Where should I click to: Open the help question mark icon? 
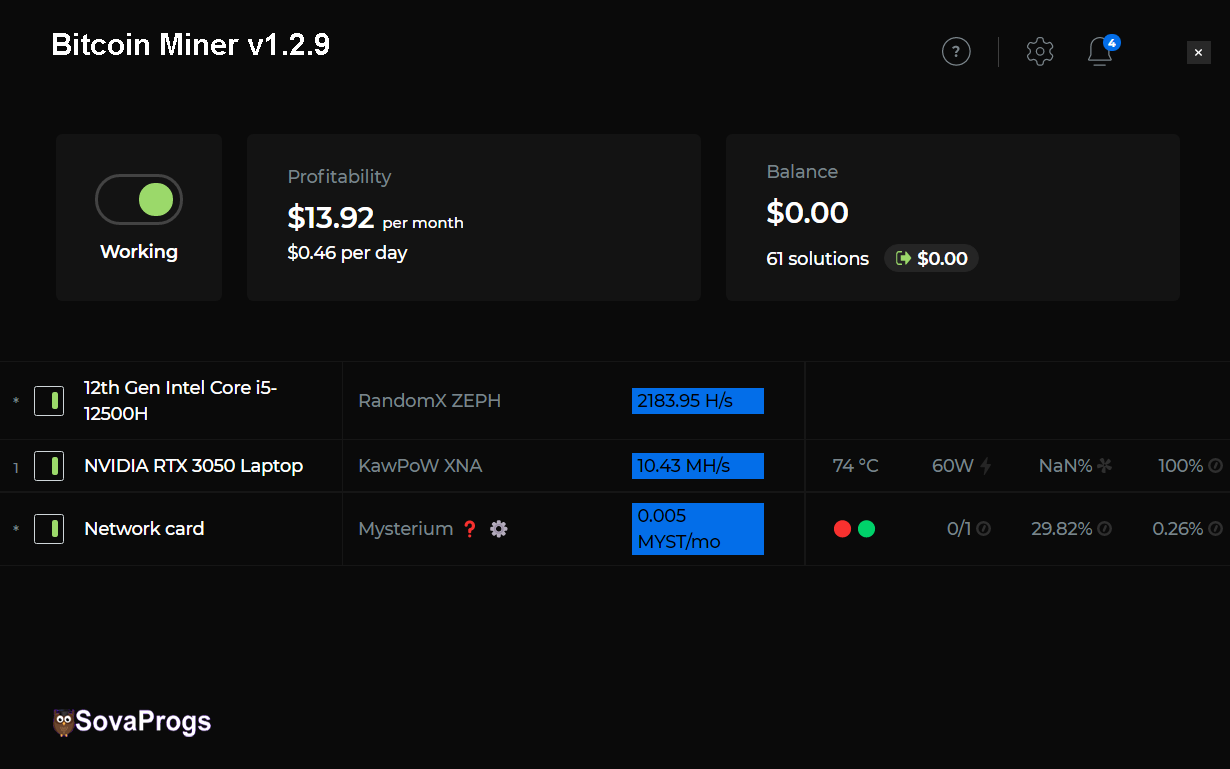956,51
